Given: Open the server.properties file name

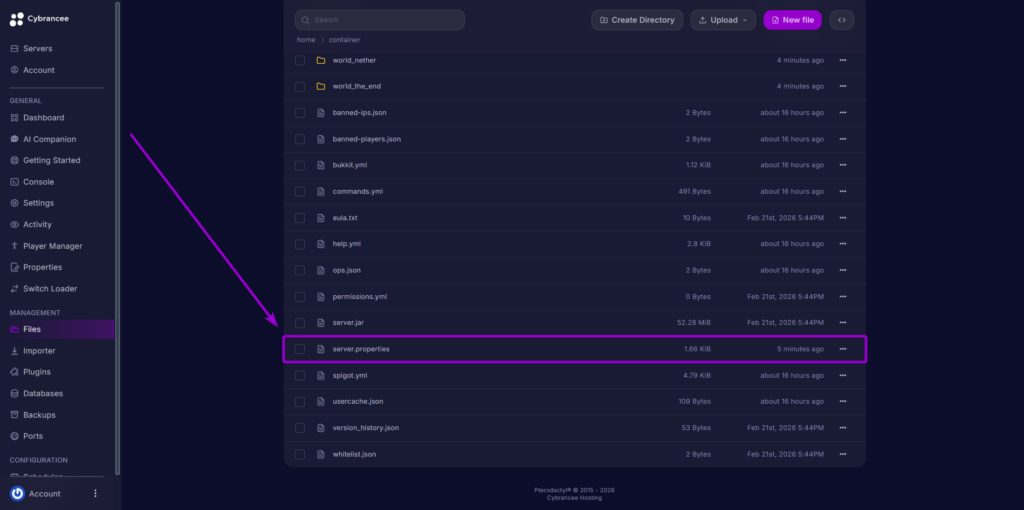Looking at the screenshot, I should tap(361, 349).
